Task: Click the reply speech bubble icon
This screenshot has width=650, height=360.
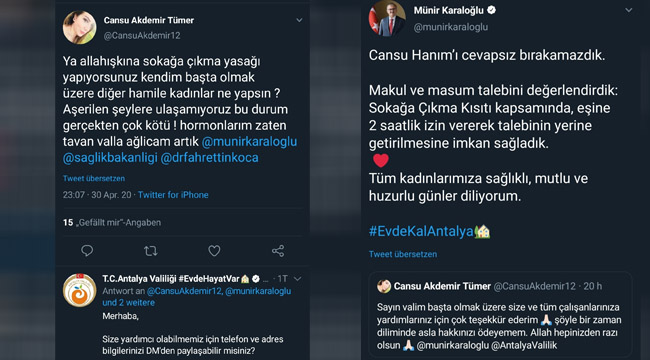Action: pyautogui.click(x=87, y=251)
